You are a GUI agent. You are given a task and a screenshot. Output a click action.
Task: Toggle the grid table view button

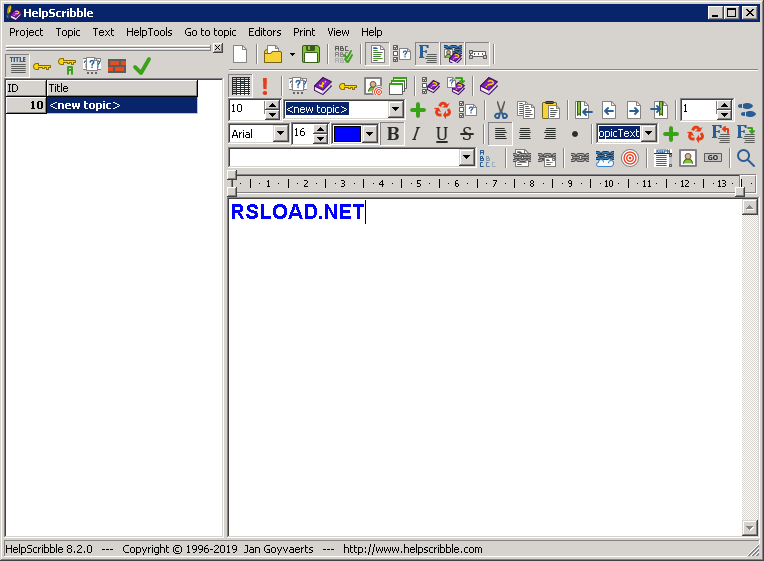(240, 86)
